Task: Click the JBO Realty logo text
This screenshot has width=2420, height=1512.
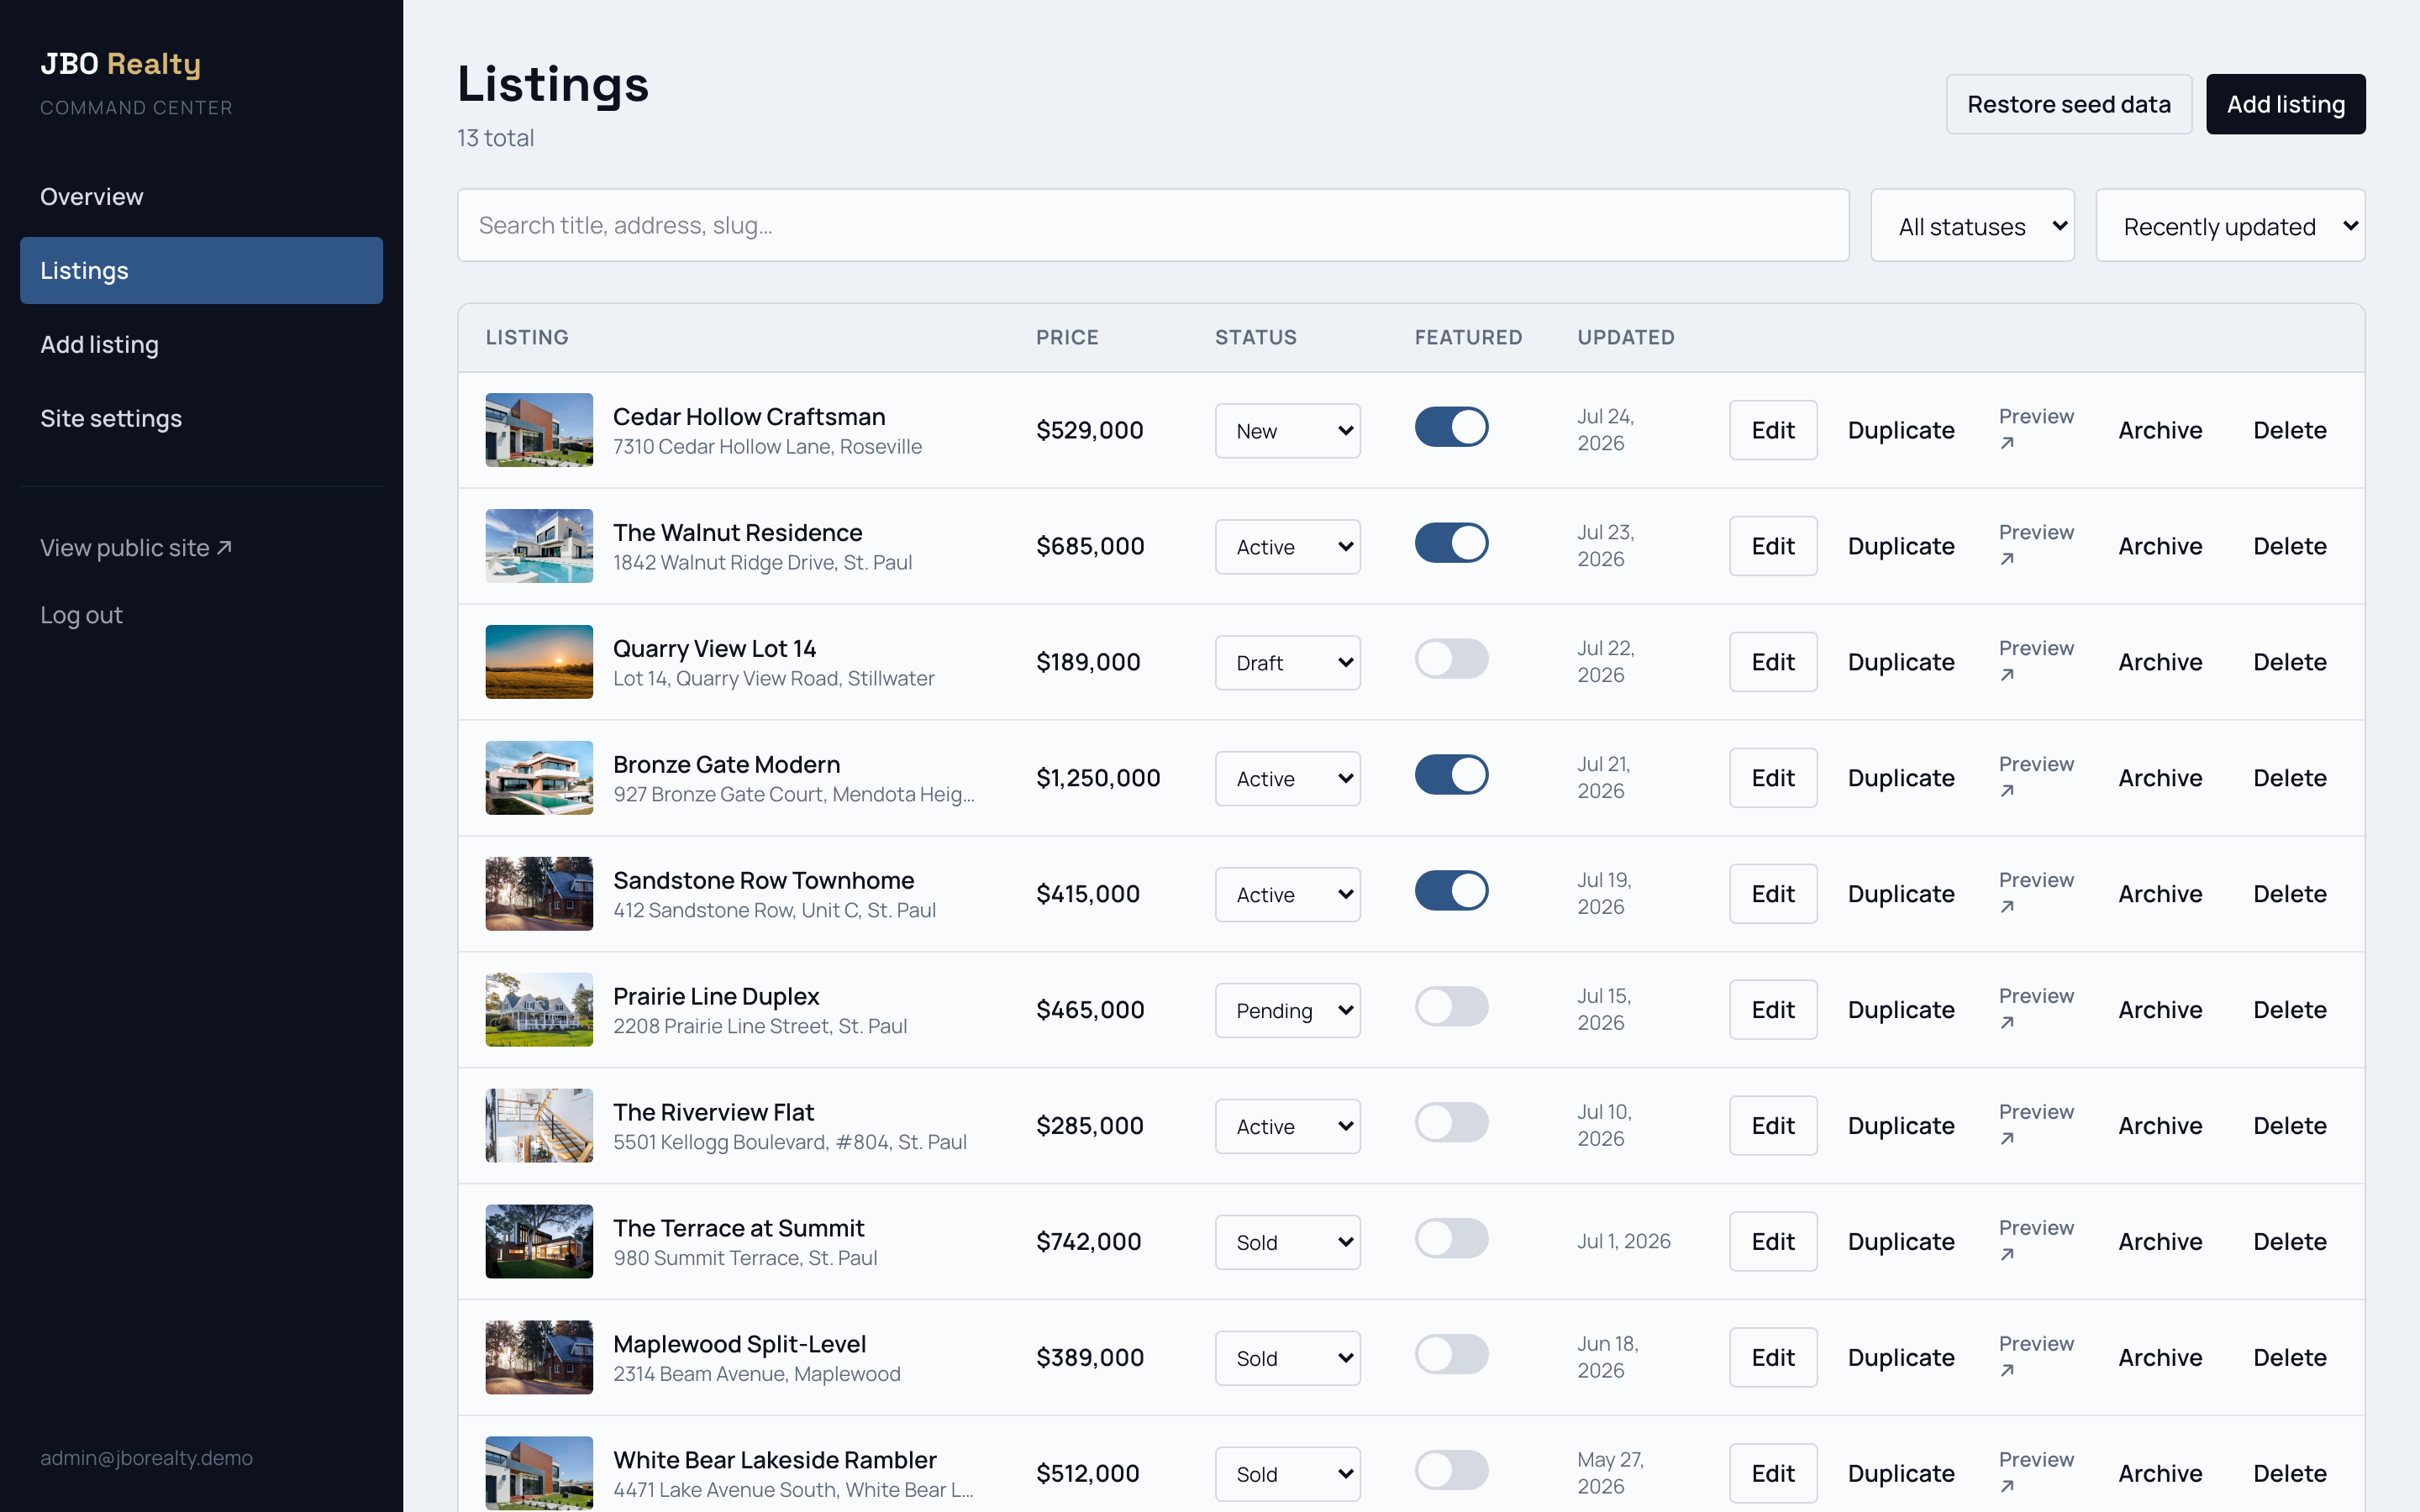Action: click(x=120, y=64)
